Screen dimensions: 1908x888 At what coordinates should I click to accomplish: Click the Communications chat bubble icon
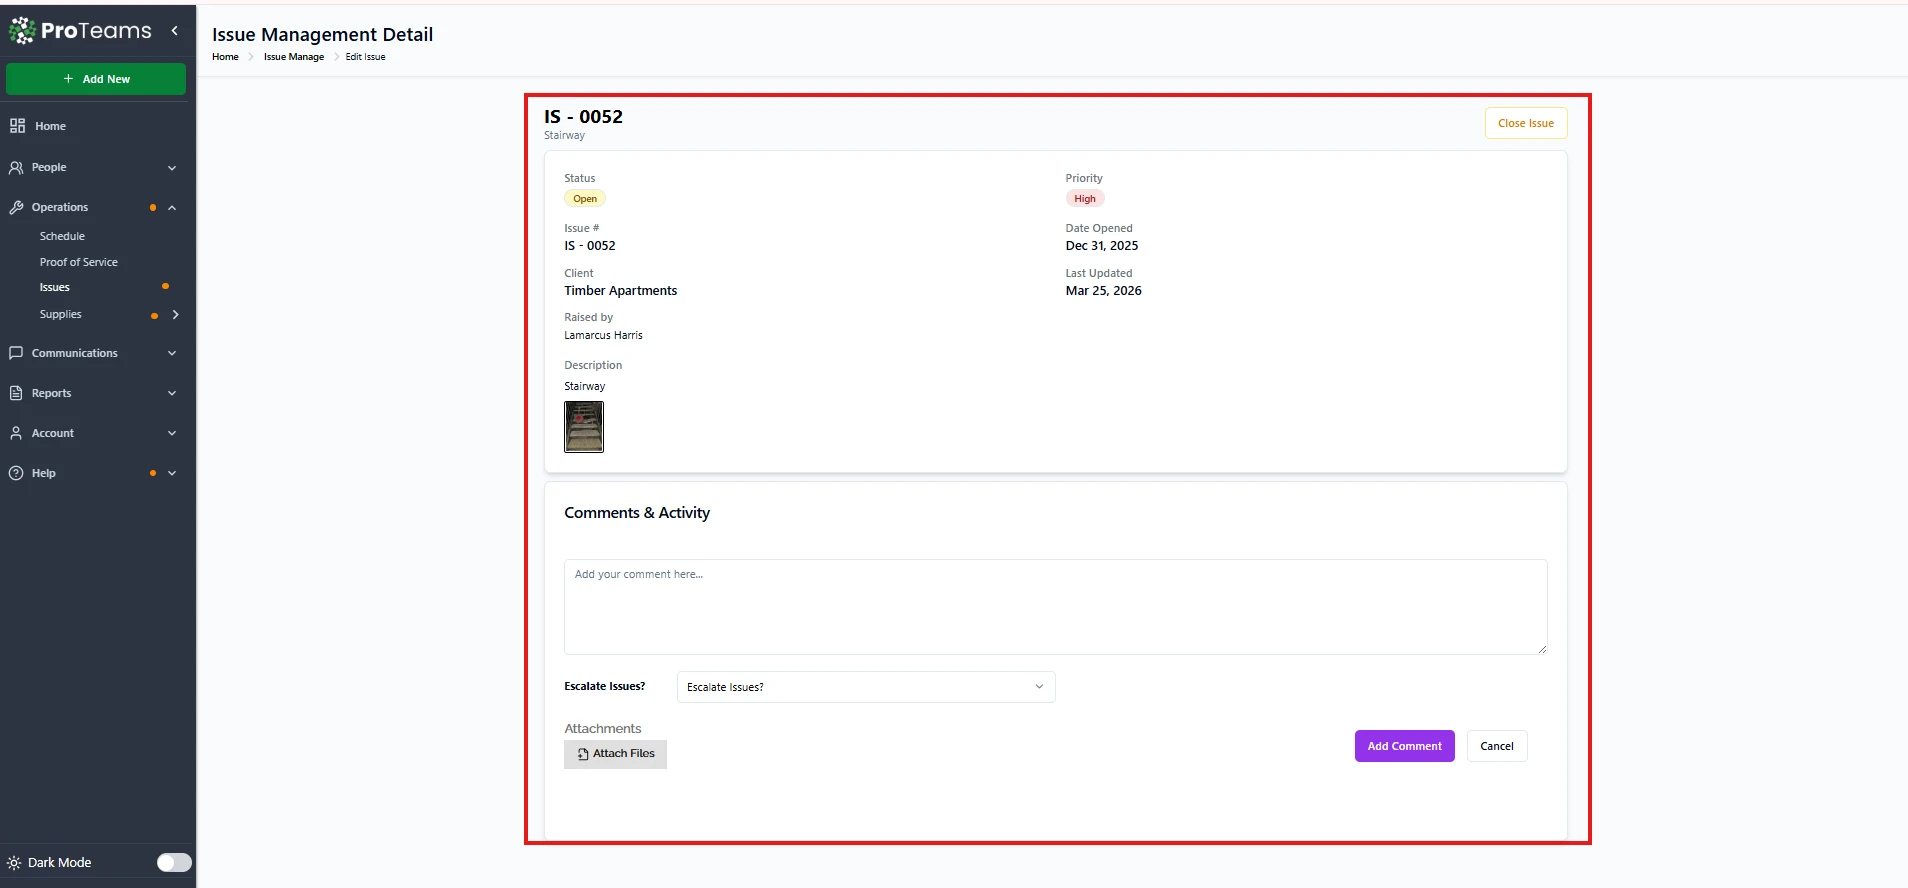point(16,353)
